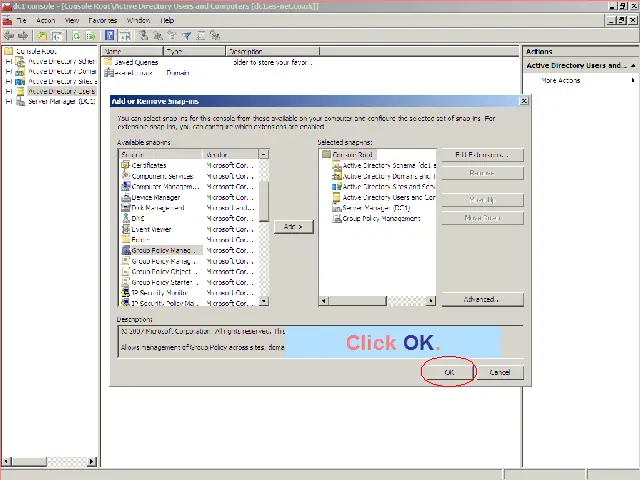Open the View menu
The image size is (640, 480).
coord(72,20)
